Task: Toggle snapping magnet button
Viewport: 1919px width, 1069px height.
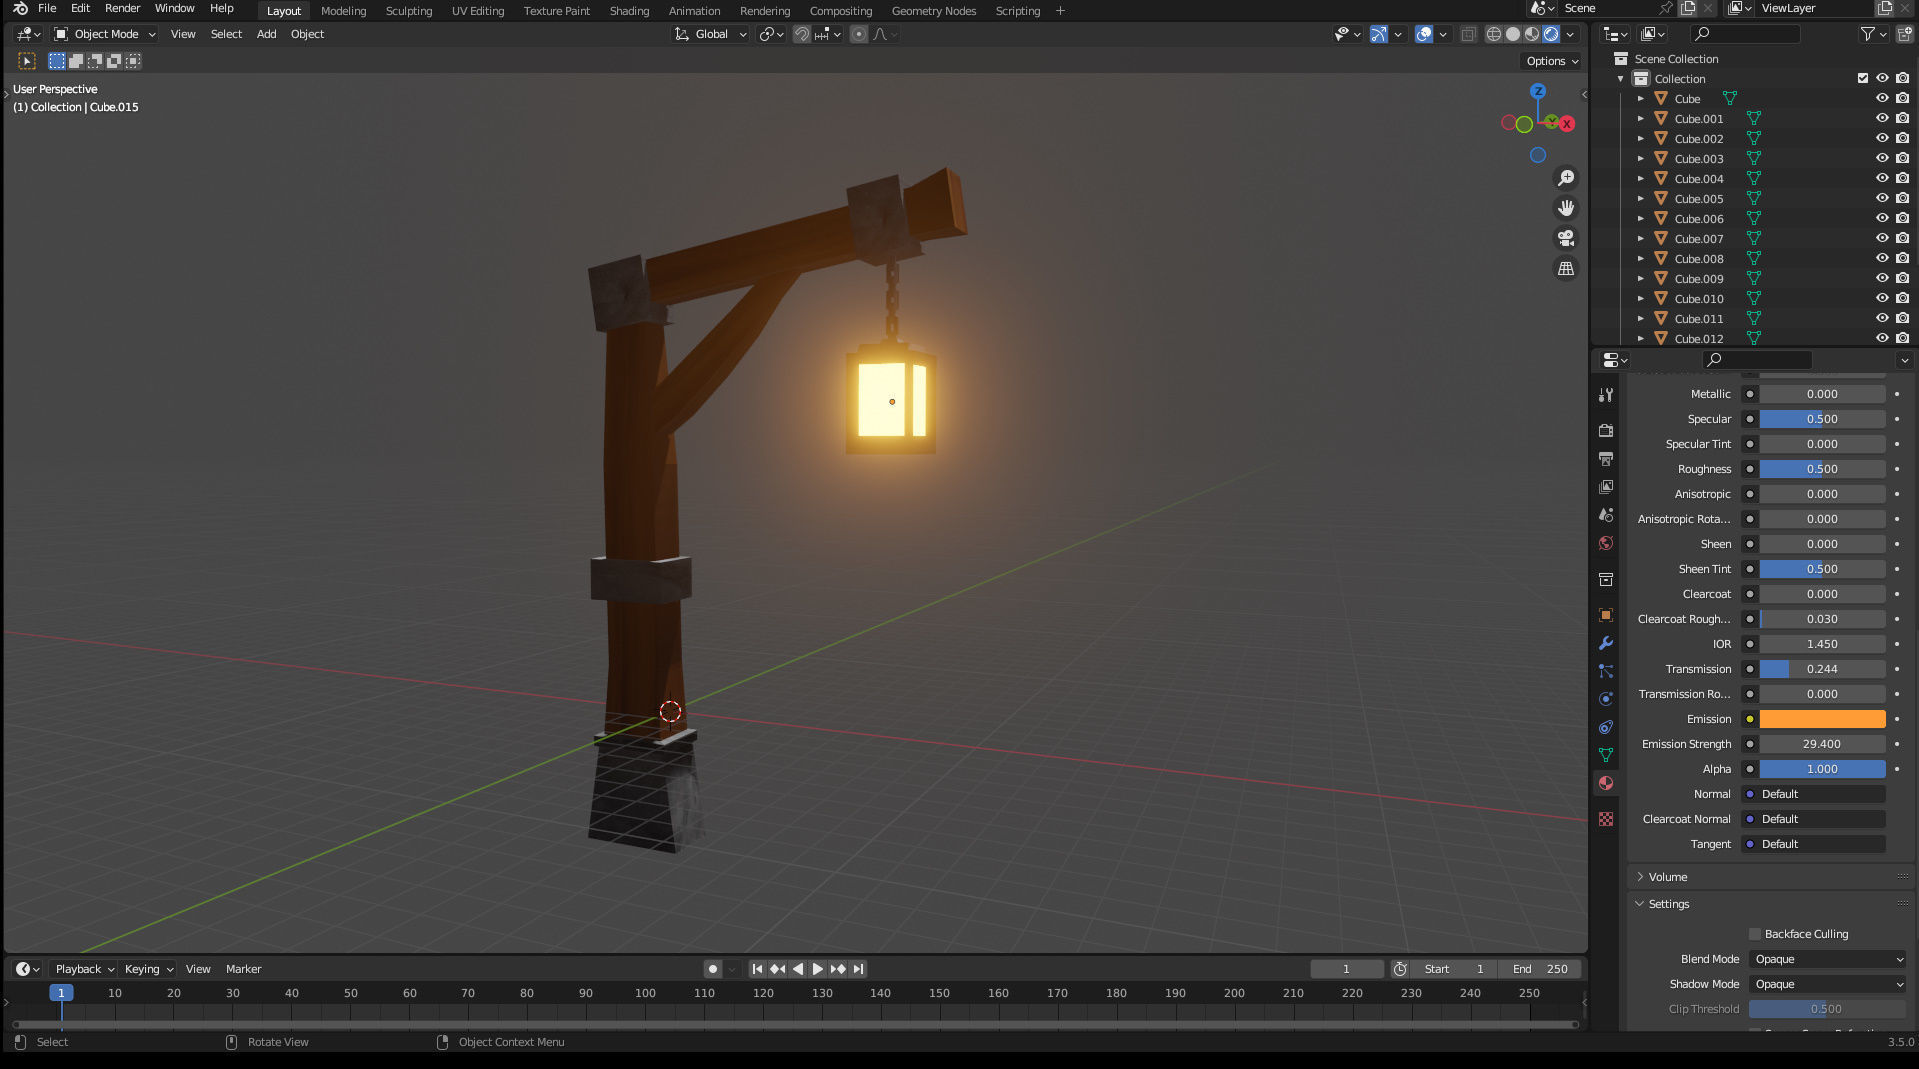Action: click(802, 34)
